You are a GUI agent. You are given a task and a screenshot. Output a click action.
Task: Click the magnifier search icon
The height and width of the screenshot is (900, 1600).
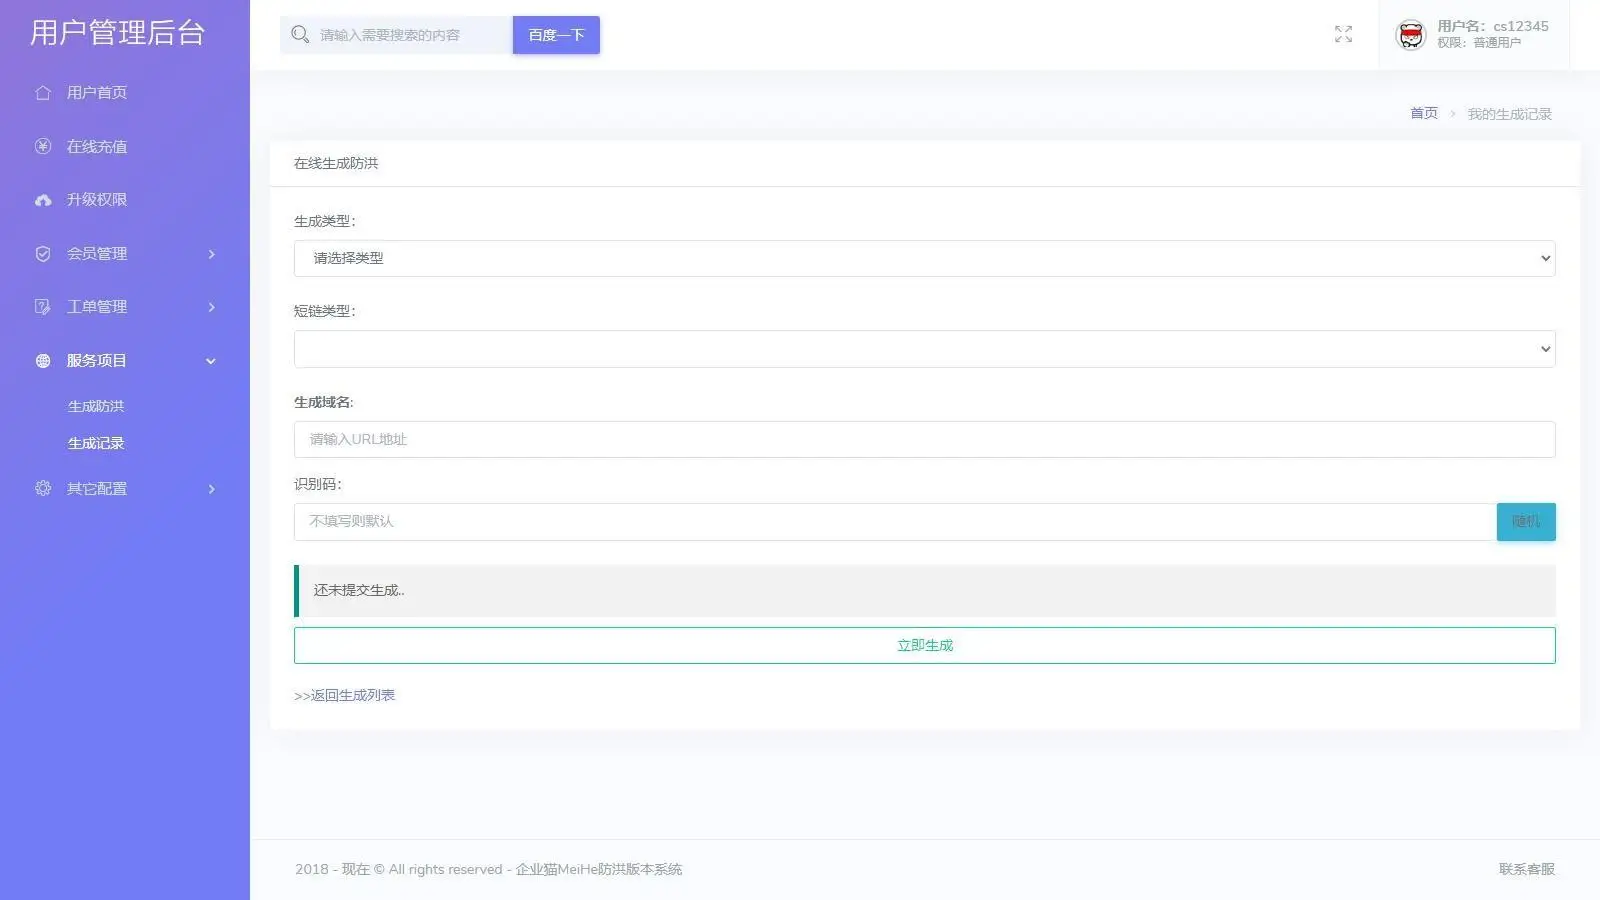pyautogui.click(x=300, y=35)
